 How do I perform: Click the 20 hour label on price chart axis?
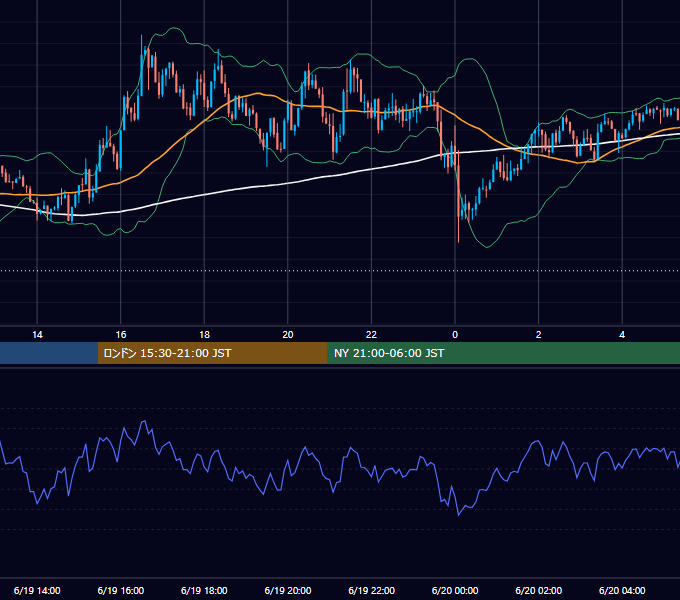(x=288, y=335)
